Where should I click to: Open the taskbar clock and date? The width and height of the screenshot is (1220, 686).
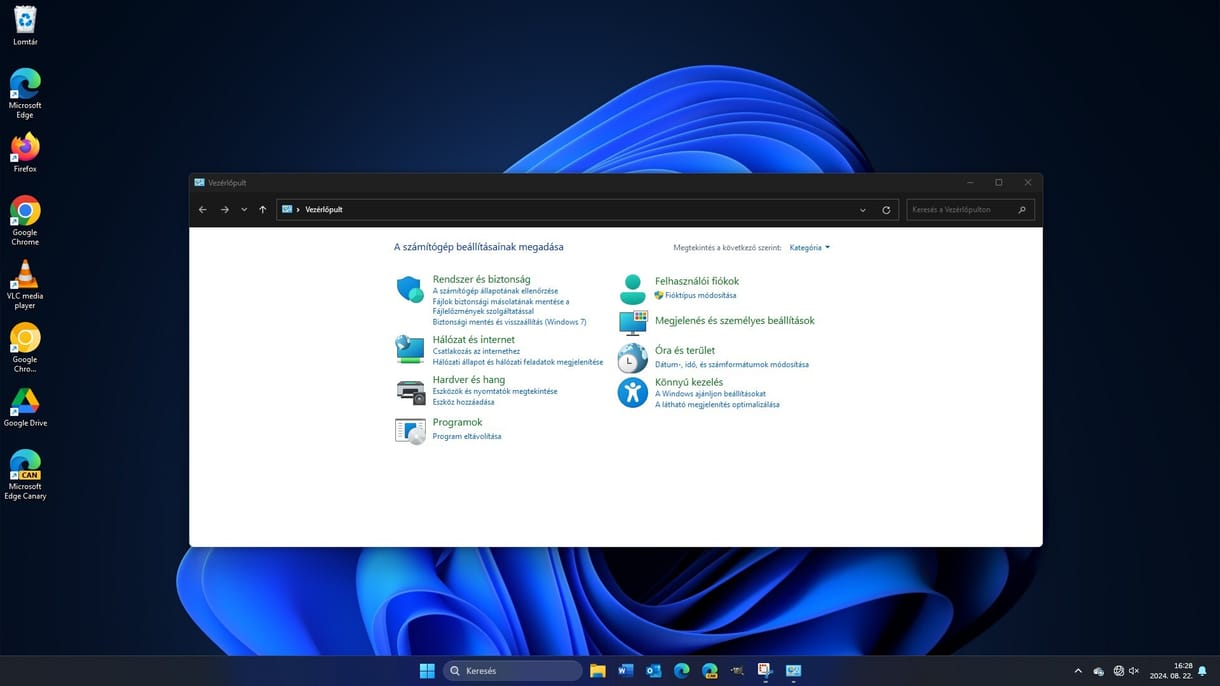[1171, 671]
